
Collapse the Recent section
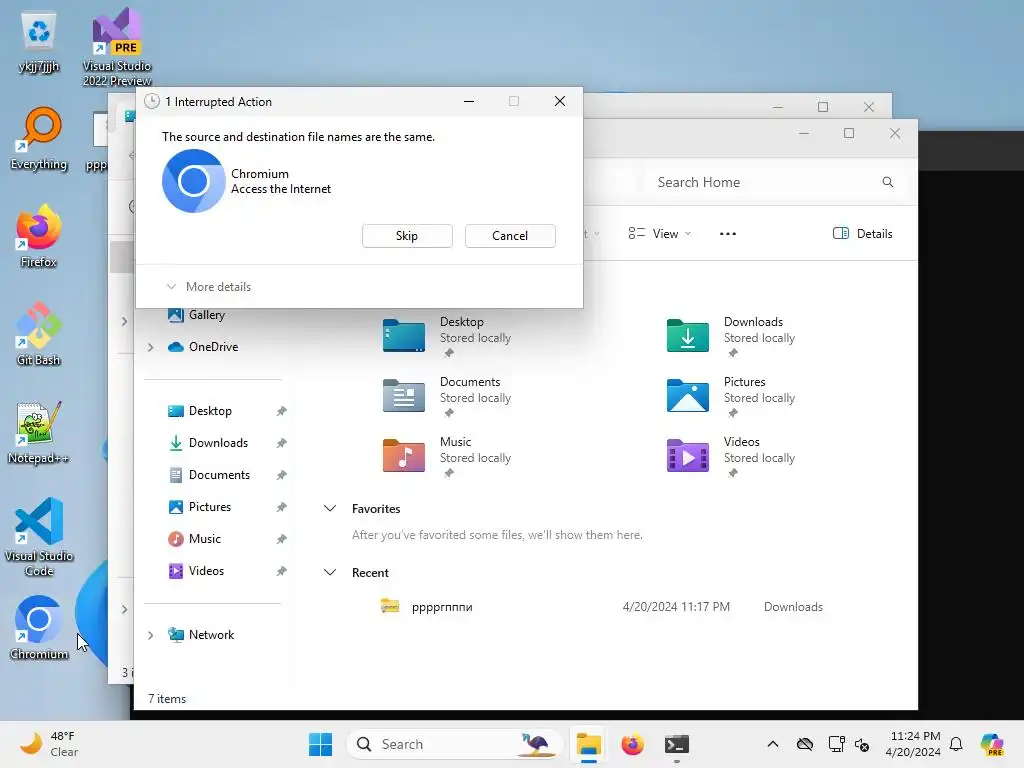pos(330,573)
